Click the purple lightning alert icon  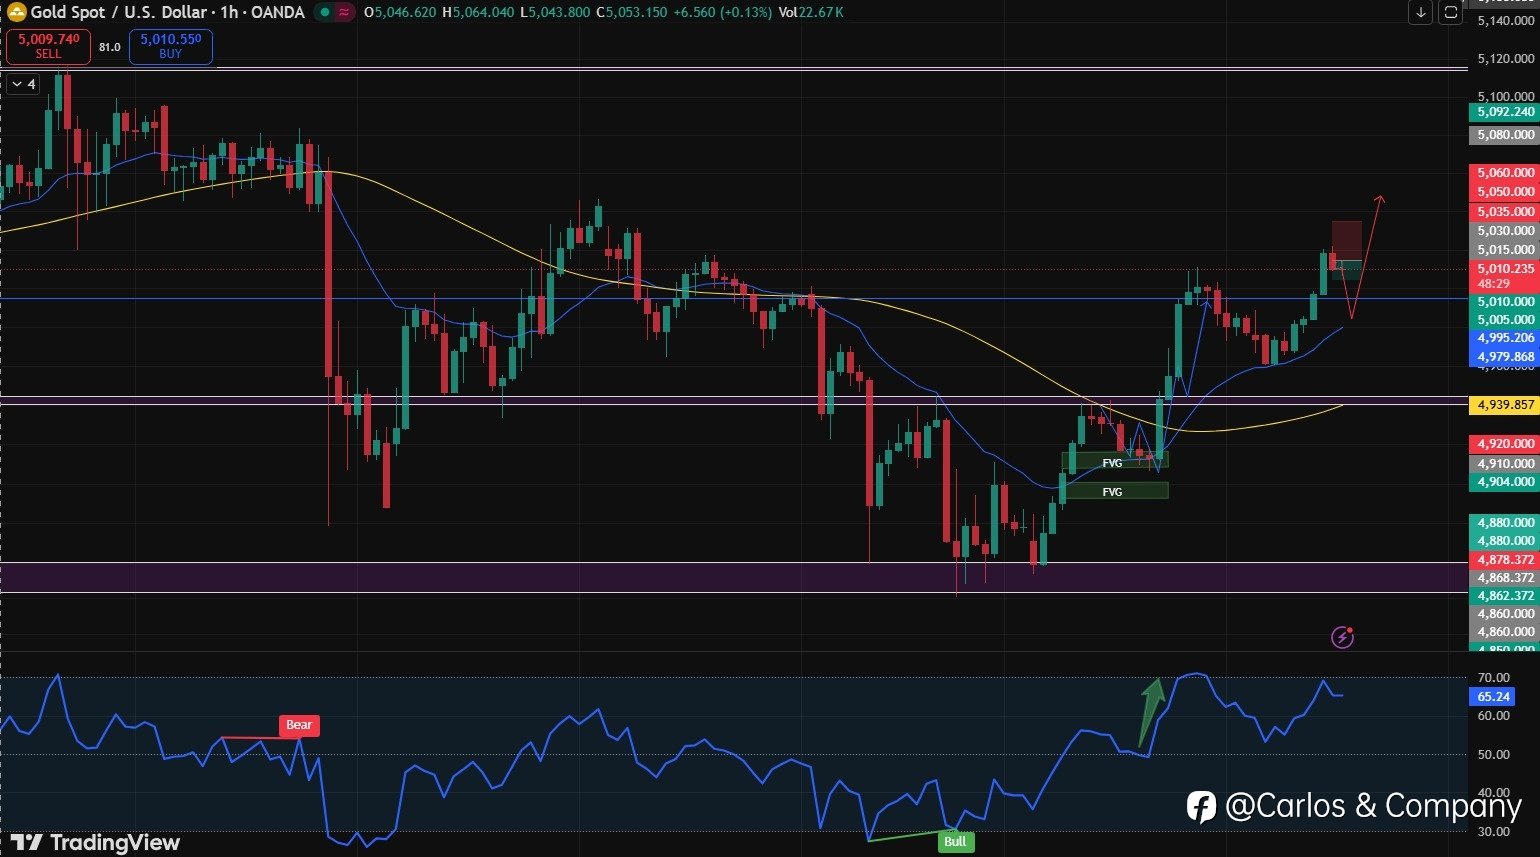(1343, 636)
